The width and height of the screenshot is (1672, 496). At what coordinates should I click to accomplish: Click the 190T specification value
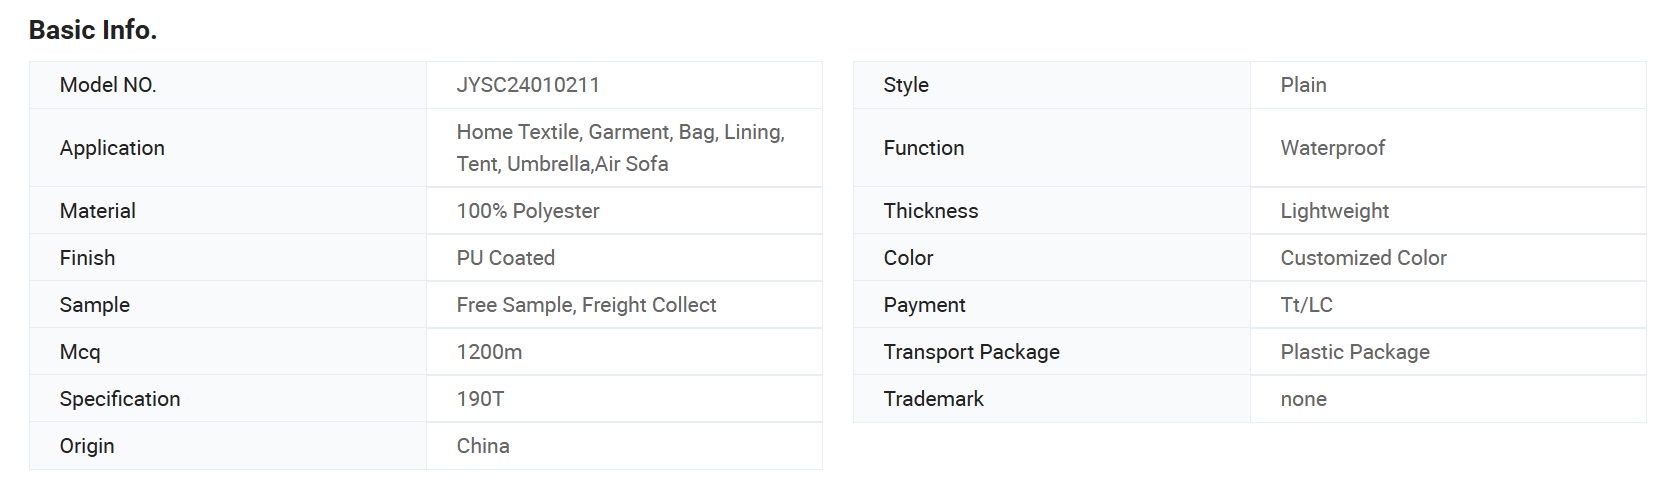click(x=480, y=399)
